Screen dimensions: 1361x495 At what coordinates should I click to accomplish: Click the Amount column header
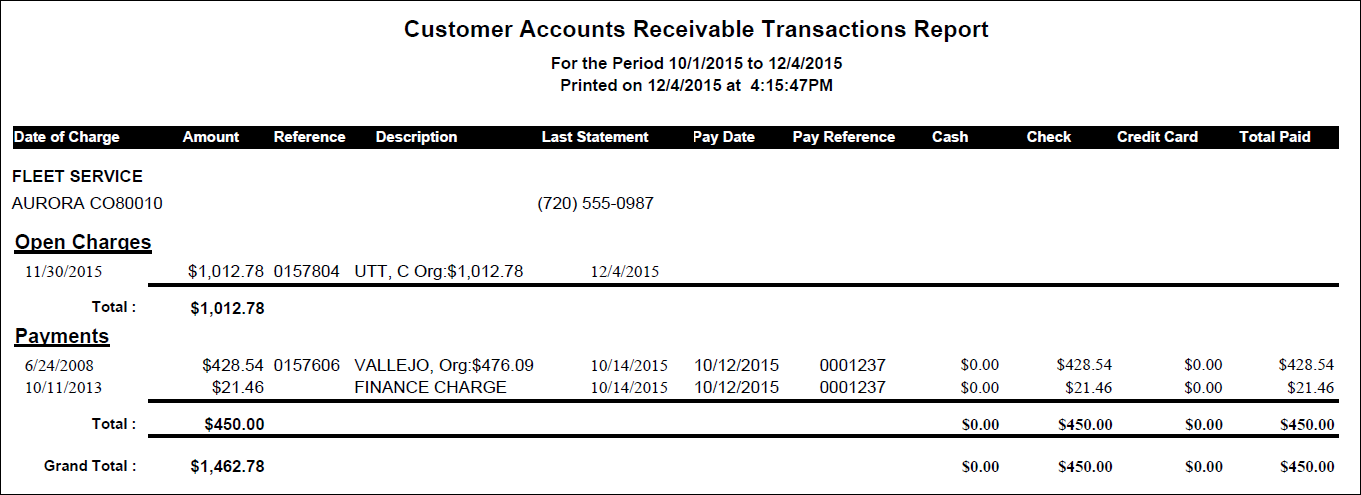(x=211, y=137)
